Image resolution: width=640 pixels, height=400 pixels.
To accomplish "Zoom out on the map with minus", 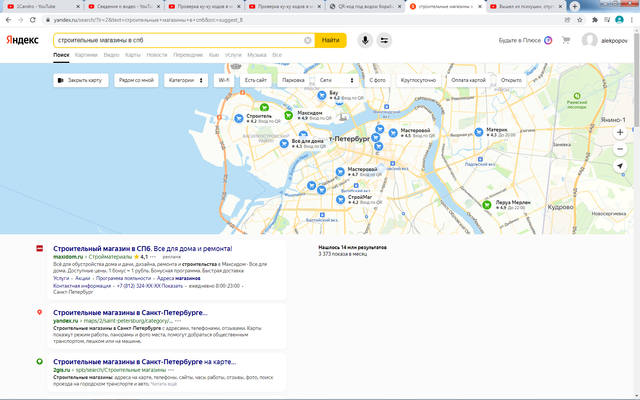I will click(620, 149).
